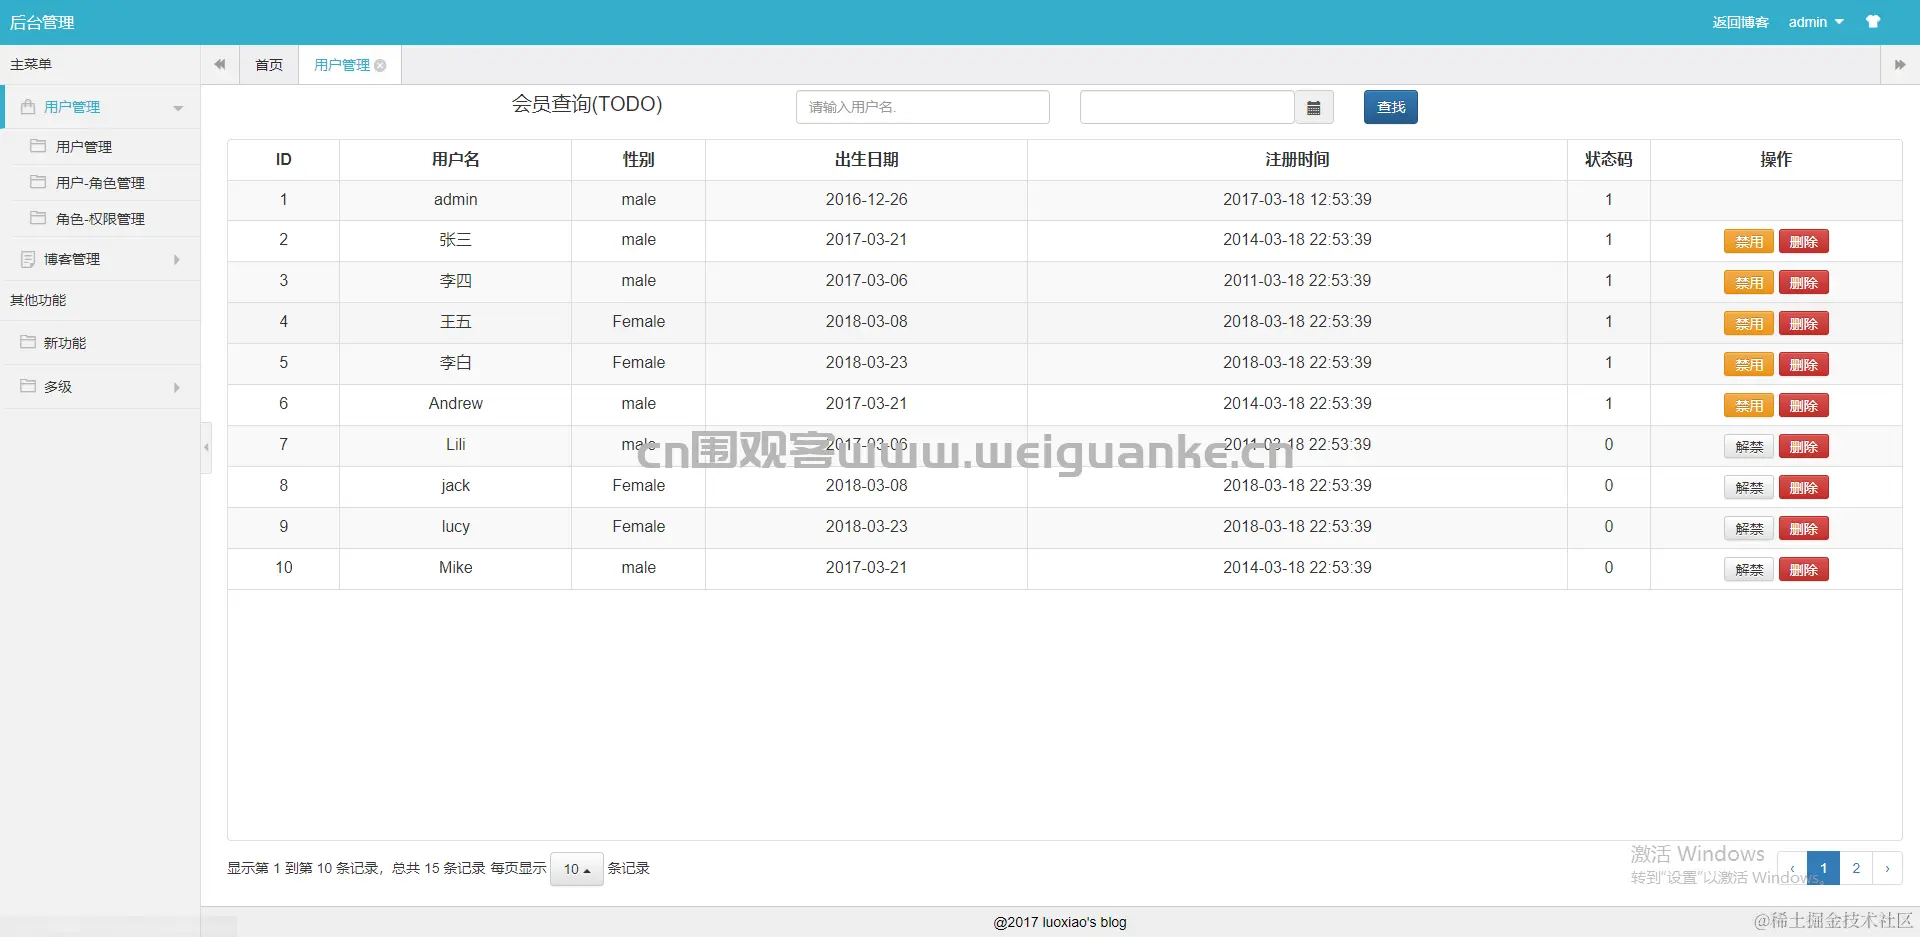Collapse the sidebar using the side handle
Image resolution: width=1920 pixels, height=937 pixels.
pos(206,447)
